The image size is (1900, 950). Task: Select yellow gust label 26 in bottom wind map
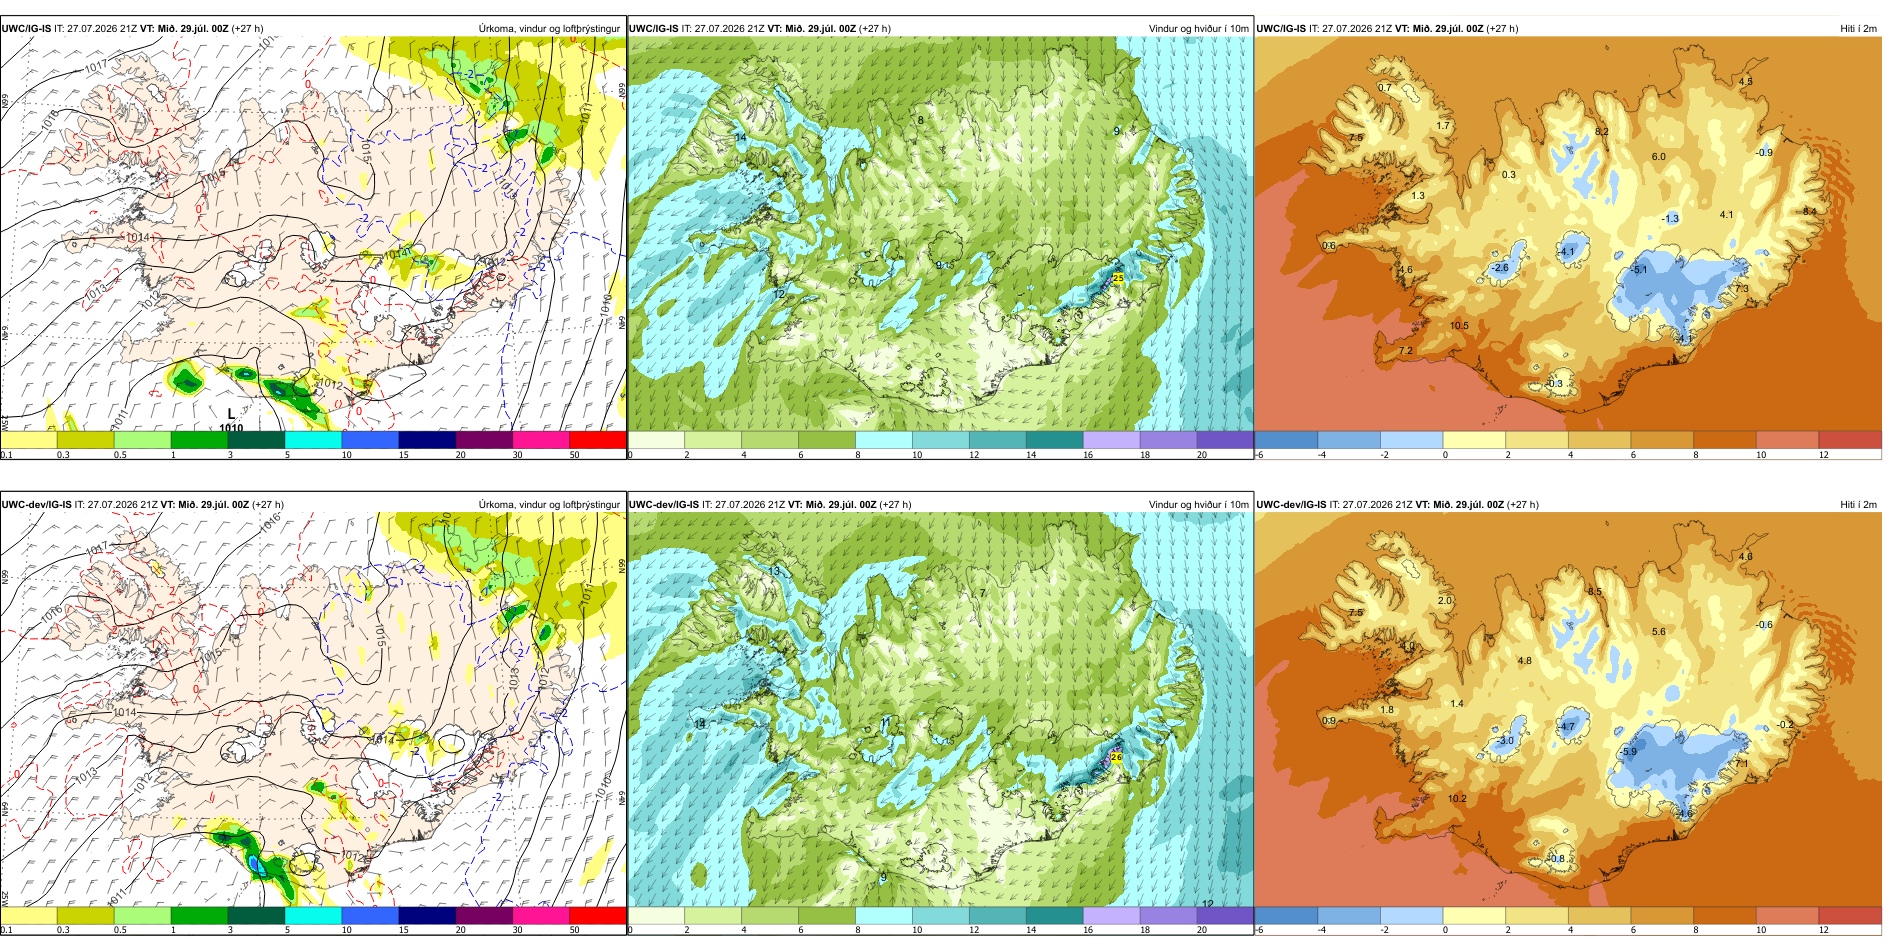click(1116, 757)
